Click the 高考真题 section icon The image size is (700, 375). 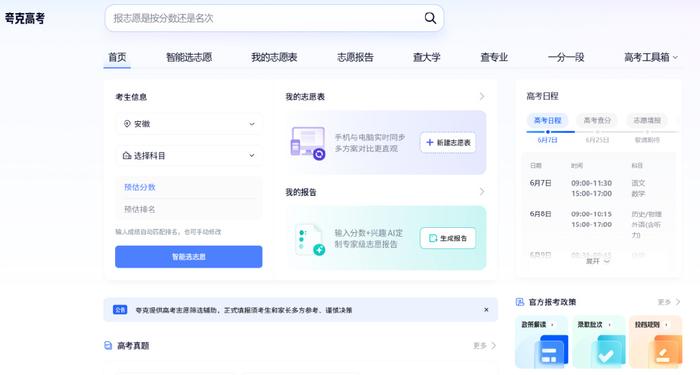pos(108,346)
